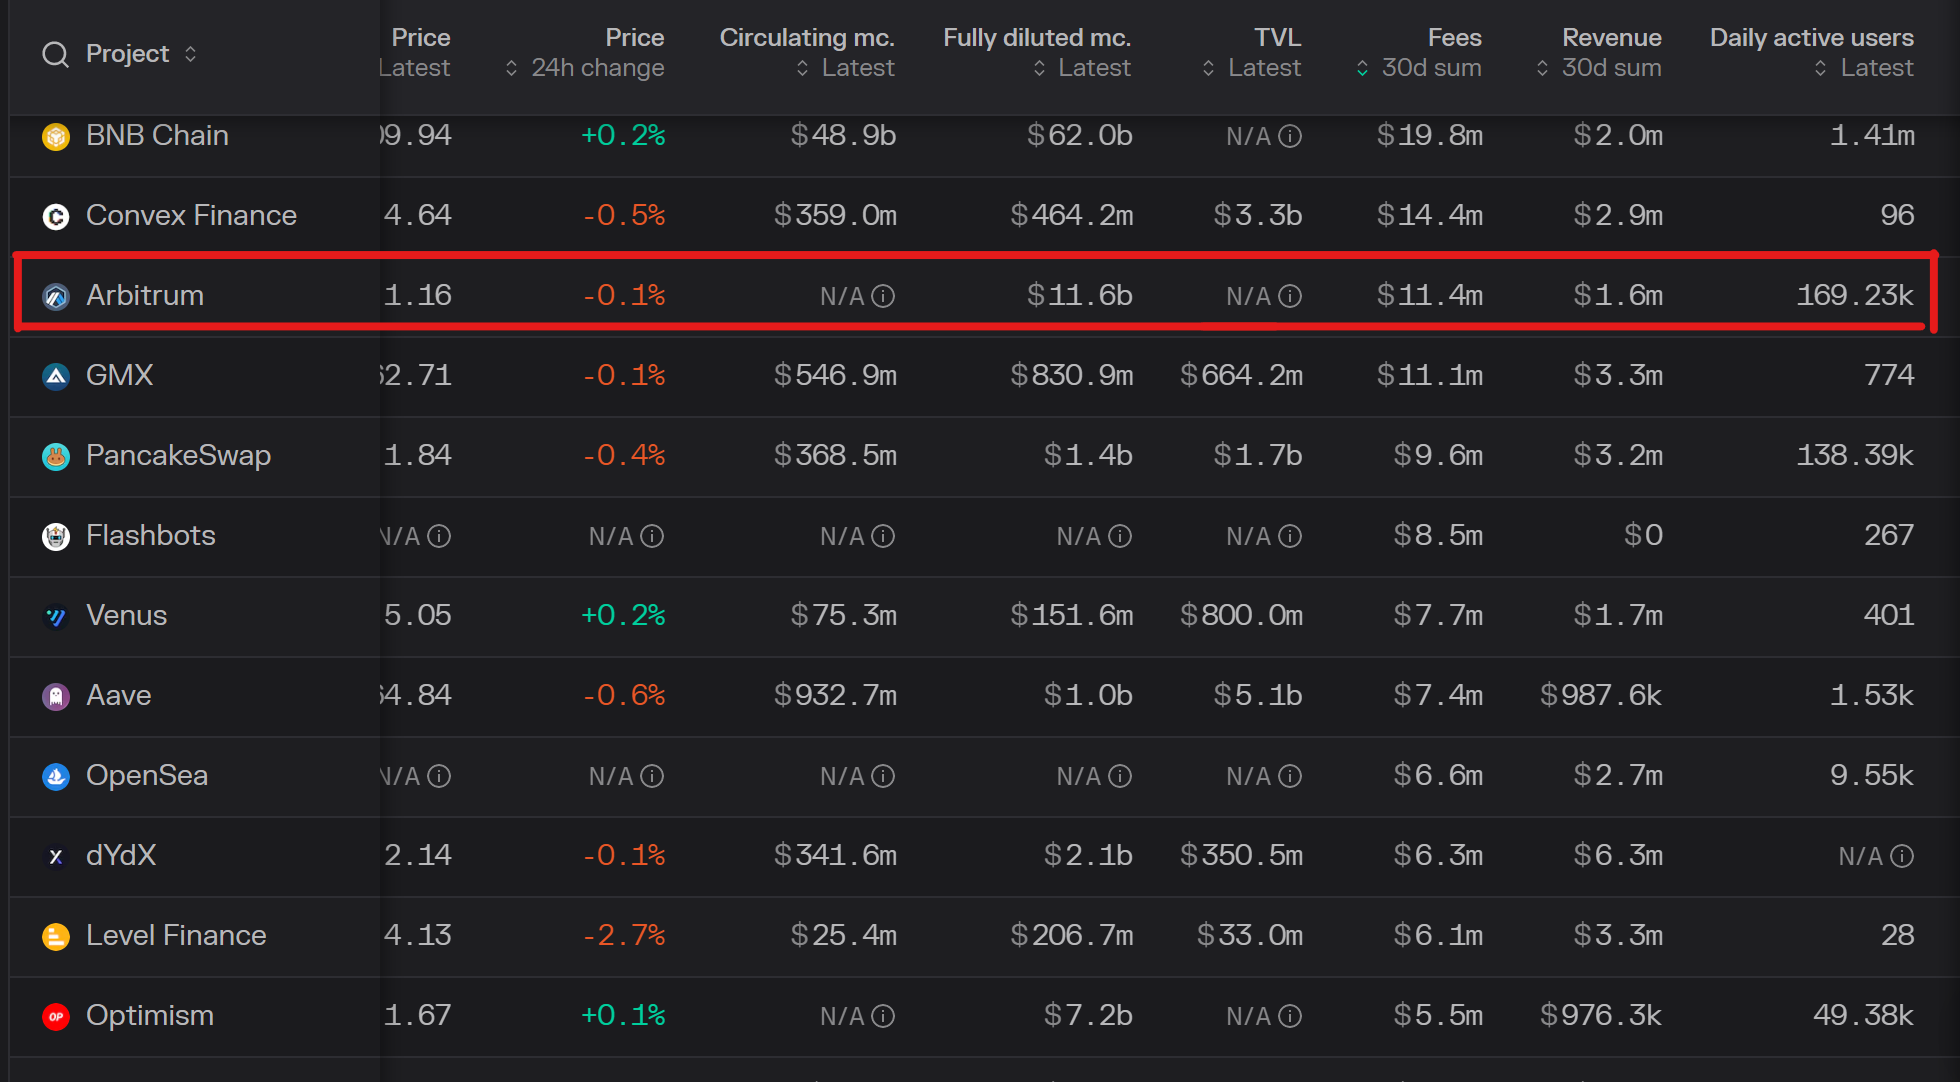Sort by Fully diluted mc. Latest column
This screenshot has height=1082, width=1960.
click(x=1039, y=68)
